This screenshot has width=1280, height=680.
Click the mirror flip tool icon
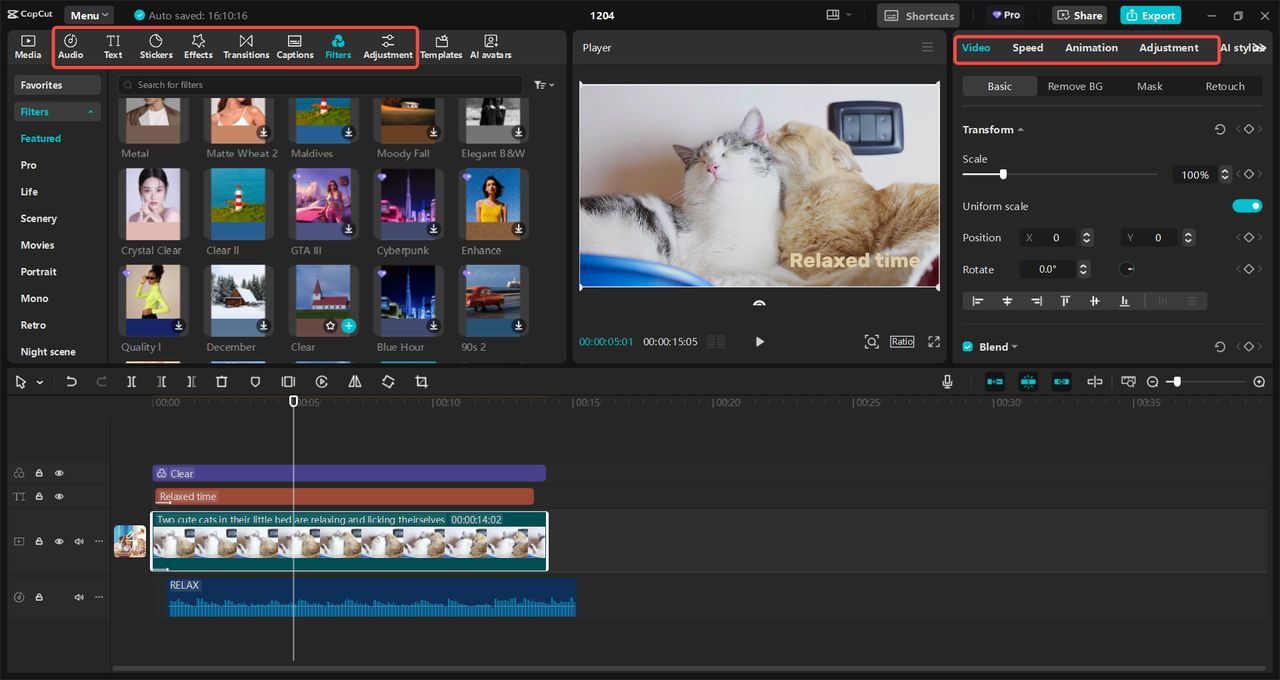(355, 382)
